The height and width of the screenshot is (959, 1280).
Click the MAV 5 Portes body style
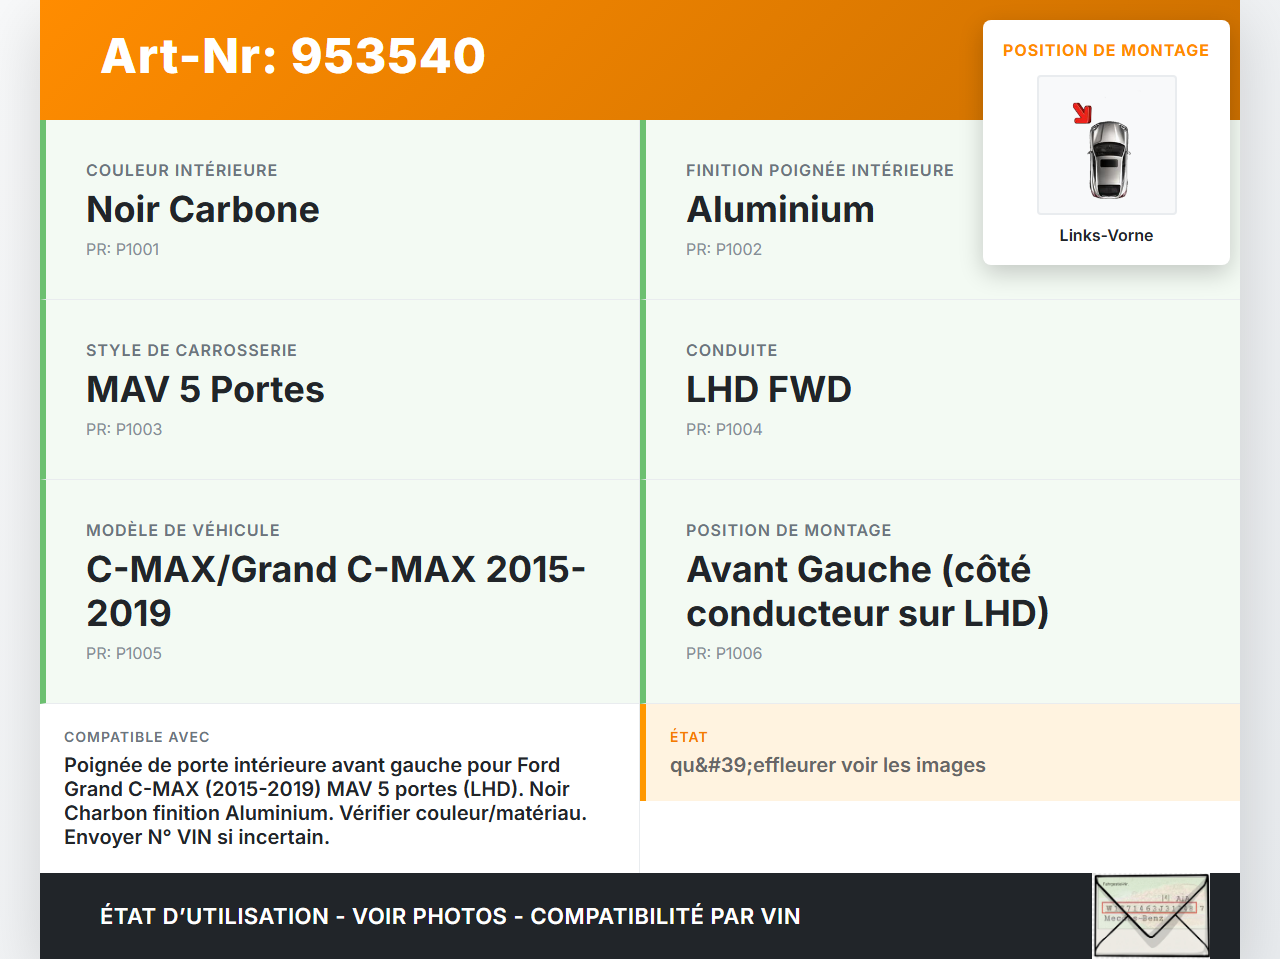pos(205,389)
